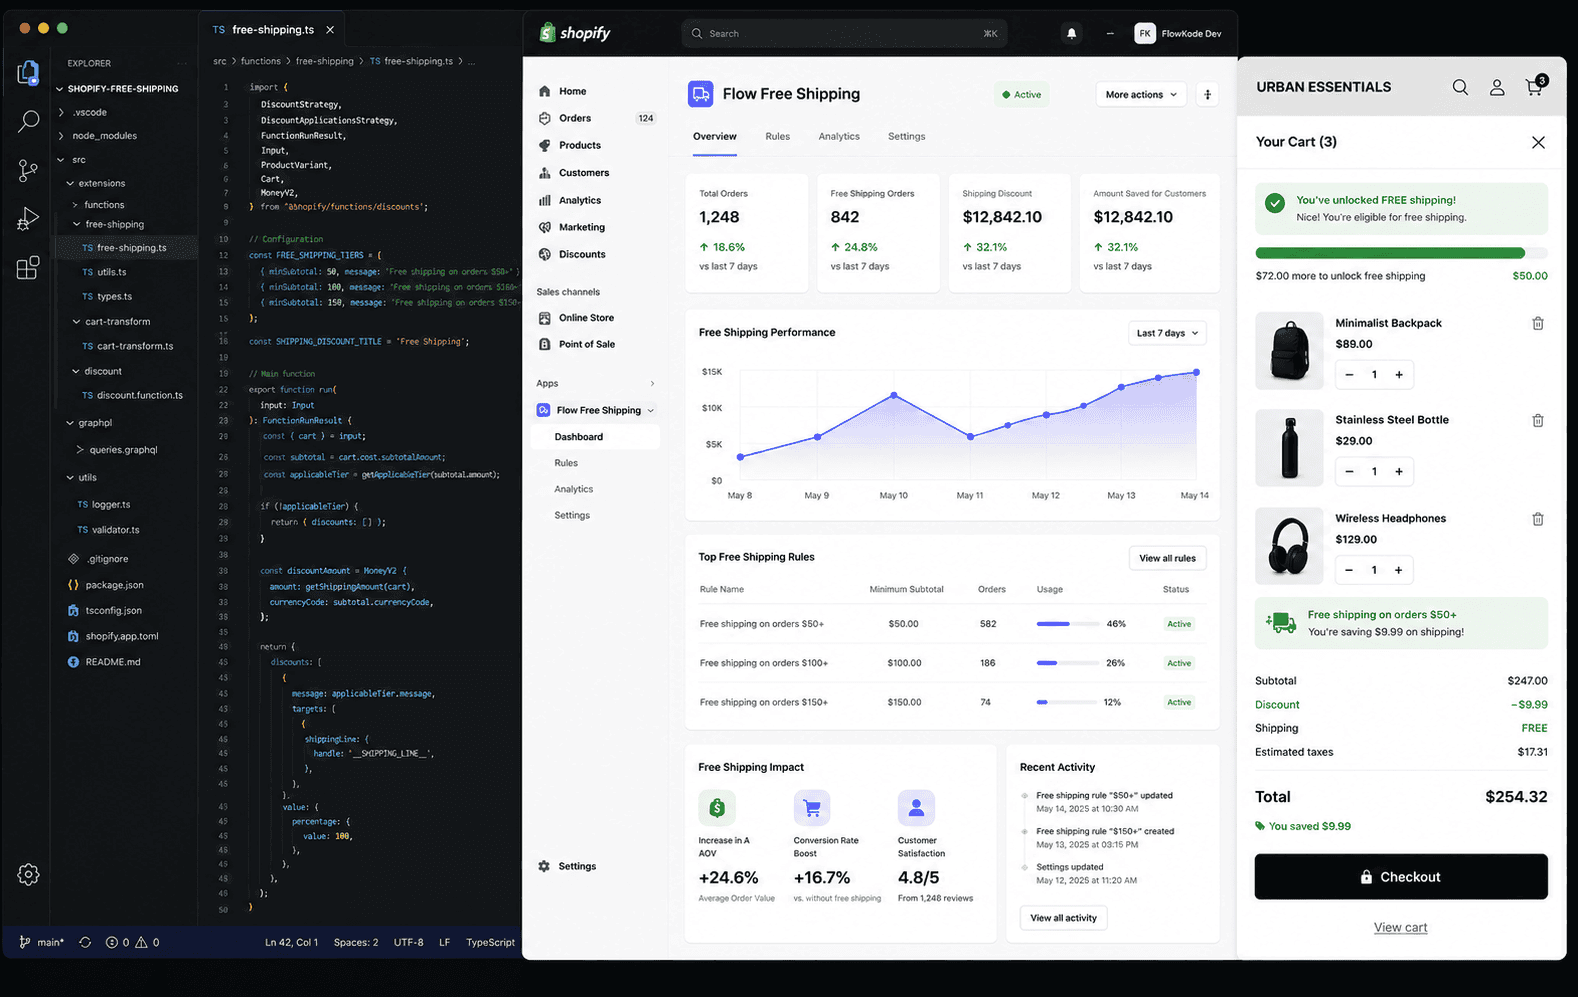Screen dimensions: 1578x997
Task: Open the Last 7 days dropdown
Action: [1167, 333]
